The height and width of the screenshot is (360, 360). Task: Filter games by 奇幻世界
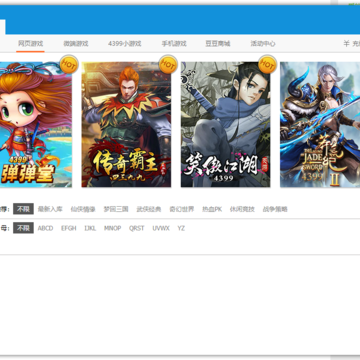182,209
